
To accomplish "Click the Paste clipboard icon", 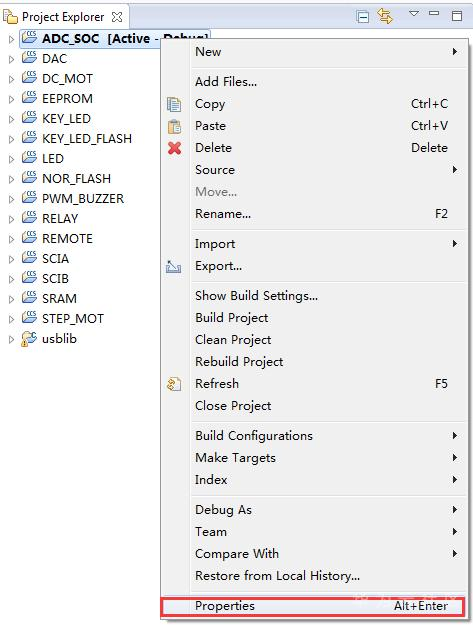I will 174,126.
